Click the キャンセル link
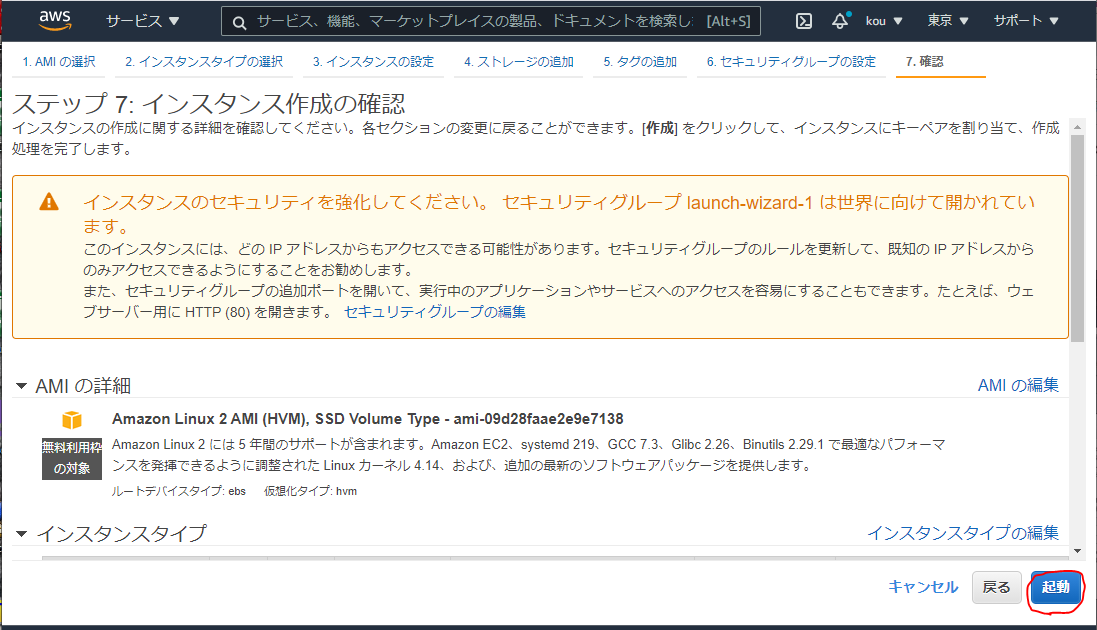 (x=923, y=587)
